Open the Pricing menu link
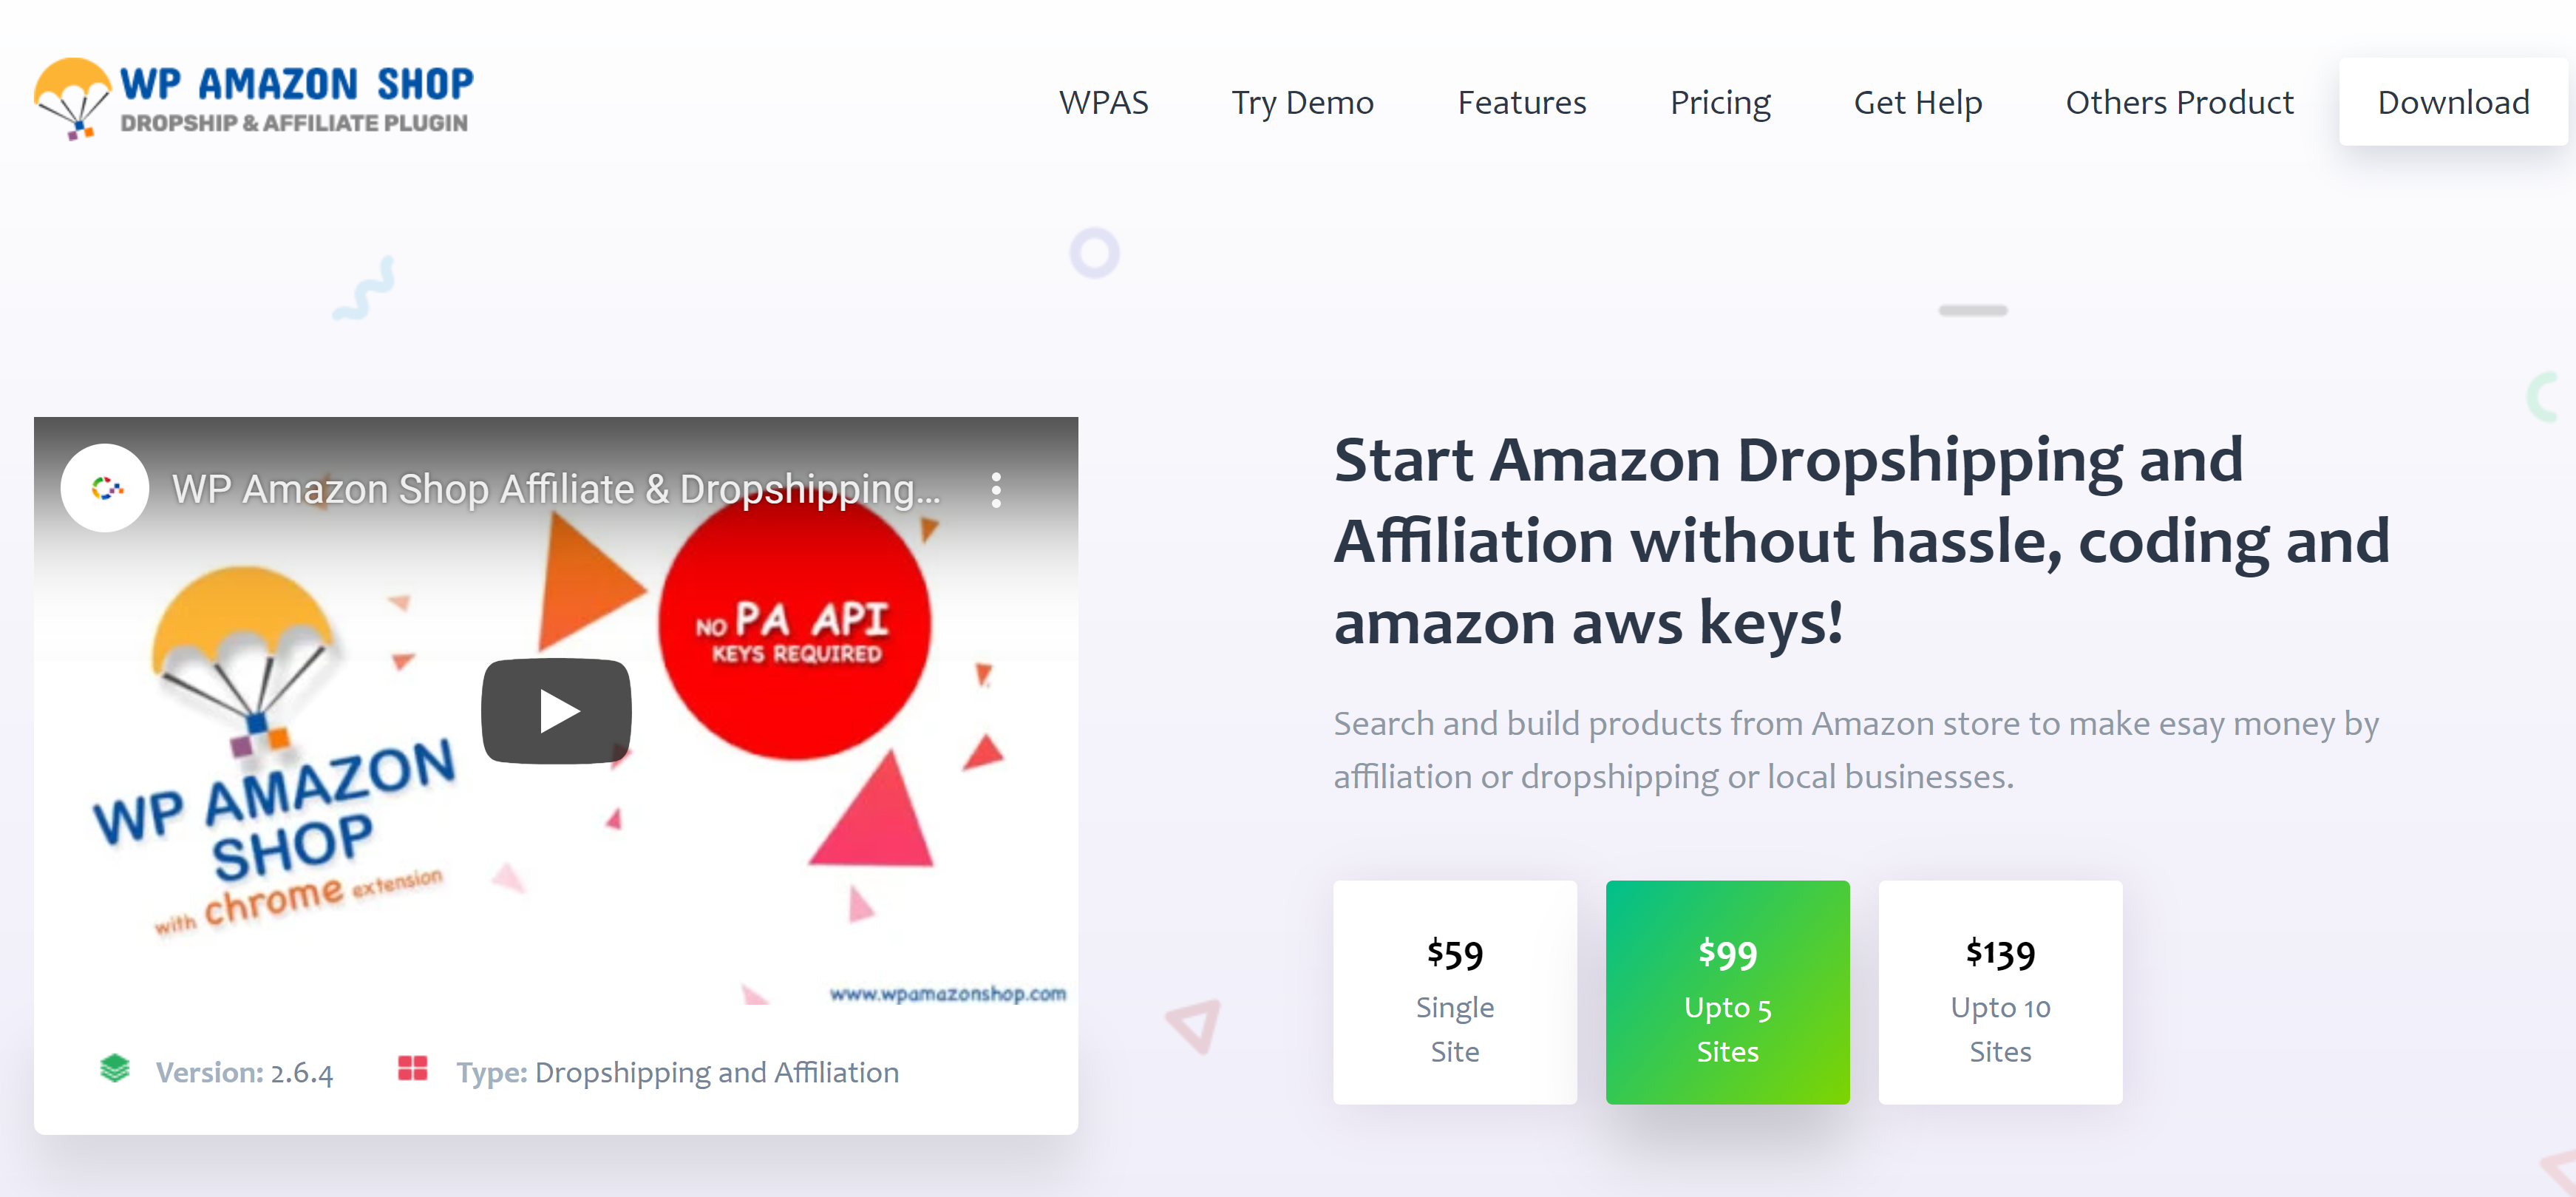 pyautogui.click(x=1720, y=102)
